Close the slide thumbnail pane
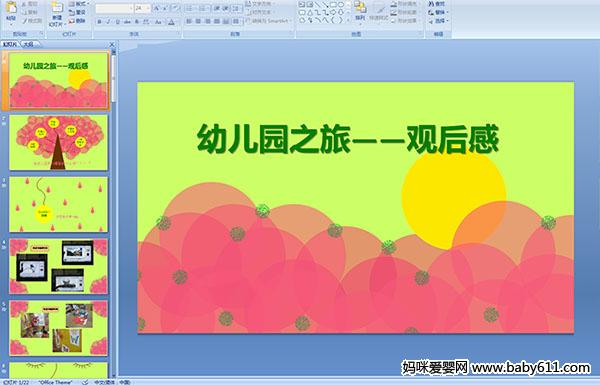 tap(112, 45)
